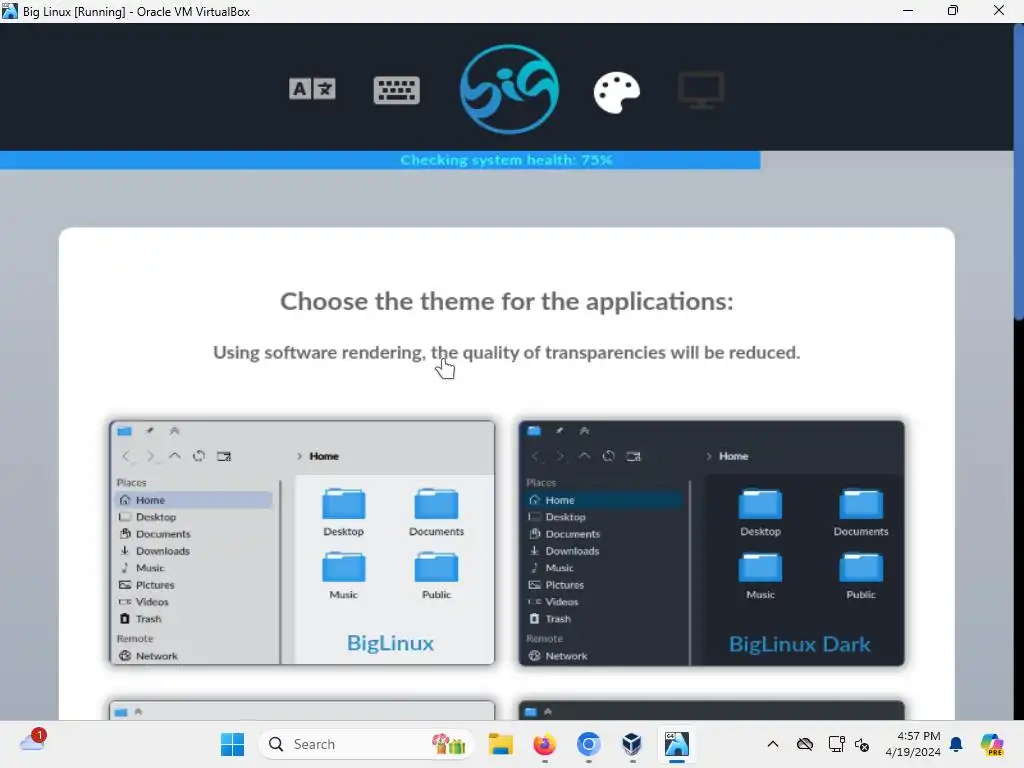
Task: Click the 'Choose the theme for the applications:' heading
Action: [507, 302]
